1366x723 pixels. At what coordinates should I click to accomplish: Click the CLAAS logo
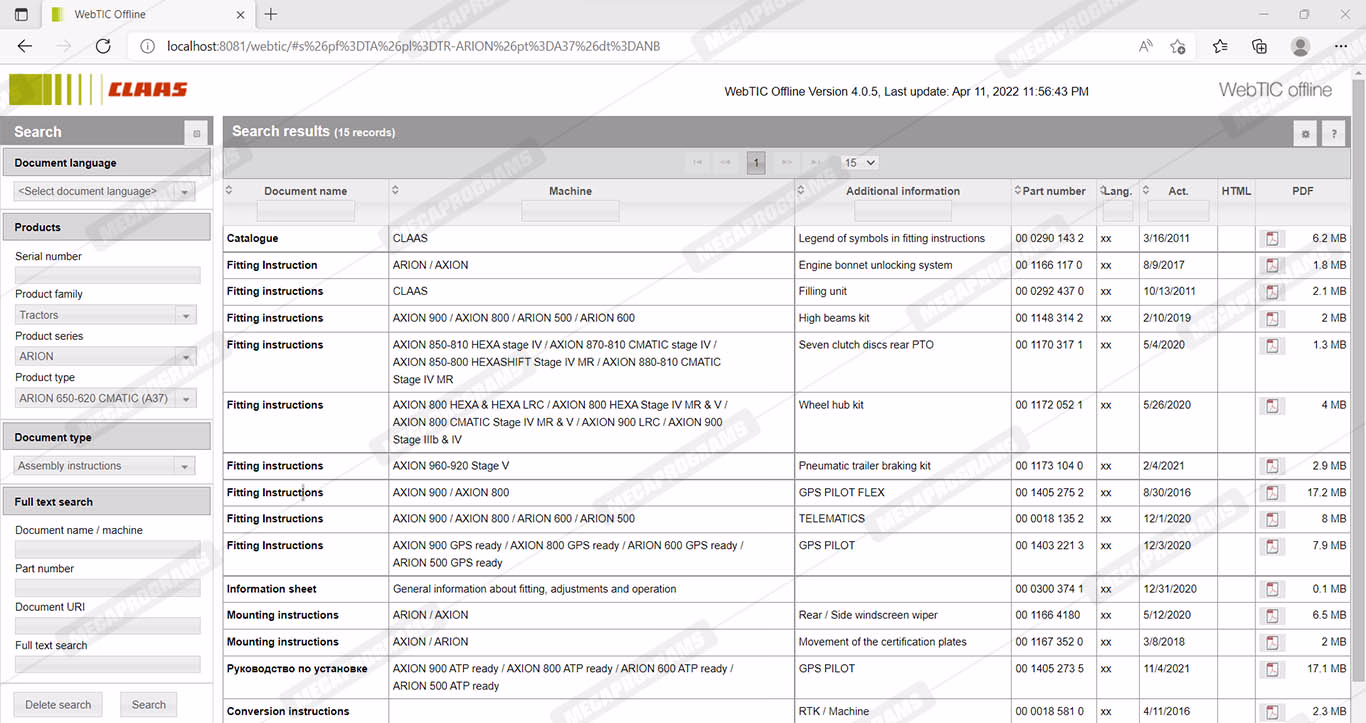point(99,90)
